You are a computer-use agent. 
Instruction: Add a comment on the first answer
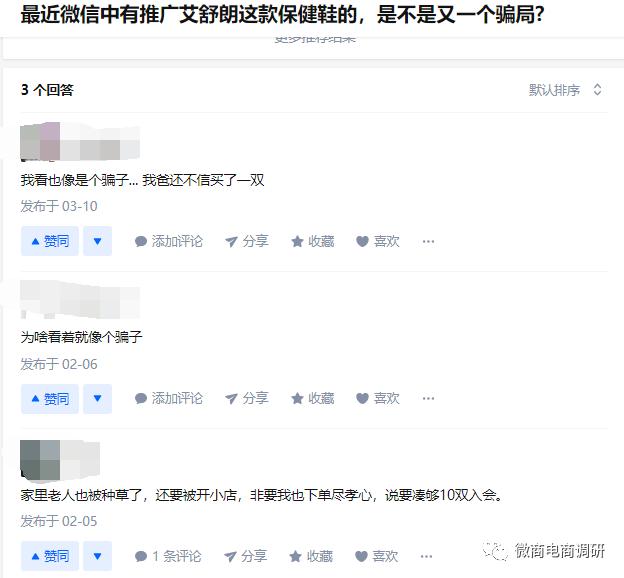point(169,241)
